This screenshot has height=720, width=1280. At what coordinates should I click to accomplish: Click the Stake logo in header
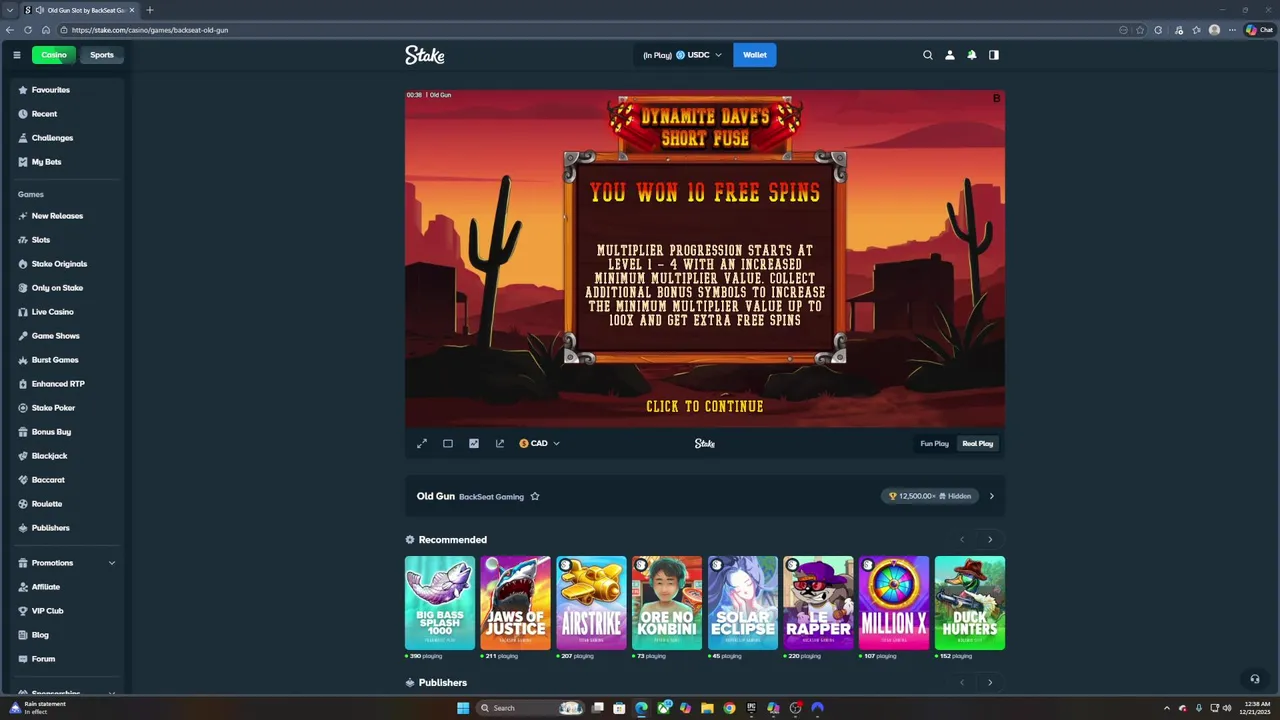(x=425, y=55)
